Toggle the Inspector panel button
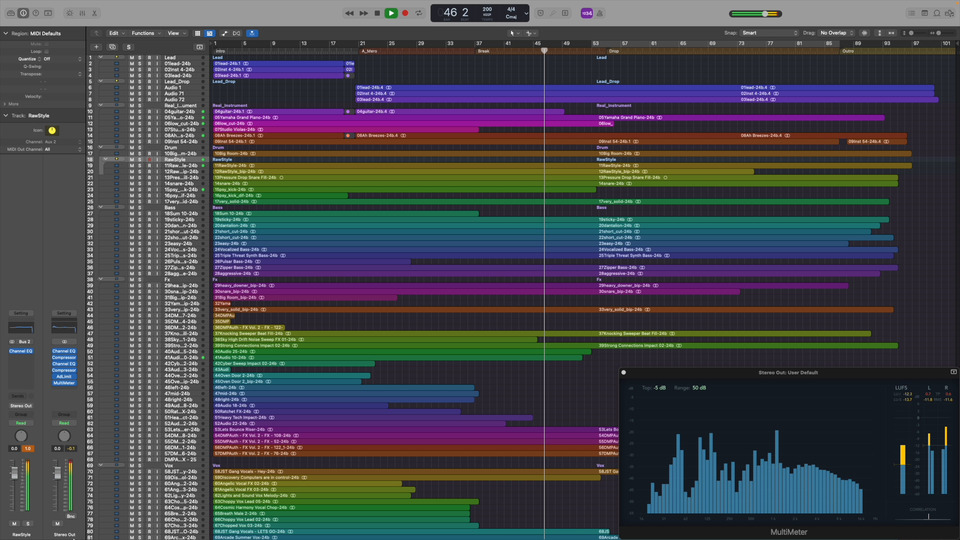 click(23, 13)
